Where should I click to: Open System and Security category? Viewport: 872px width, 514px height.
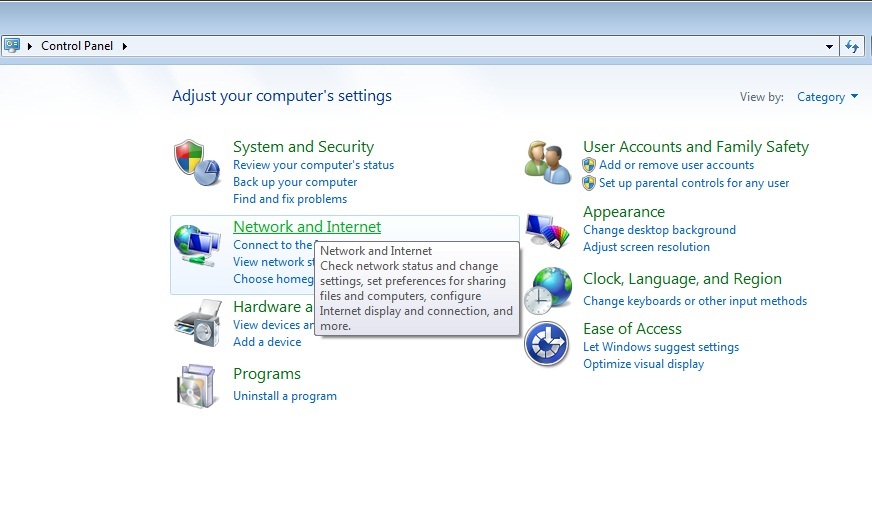(x=303, y=147)
